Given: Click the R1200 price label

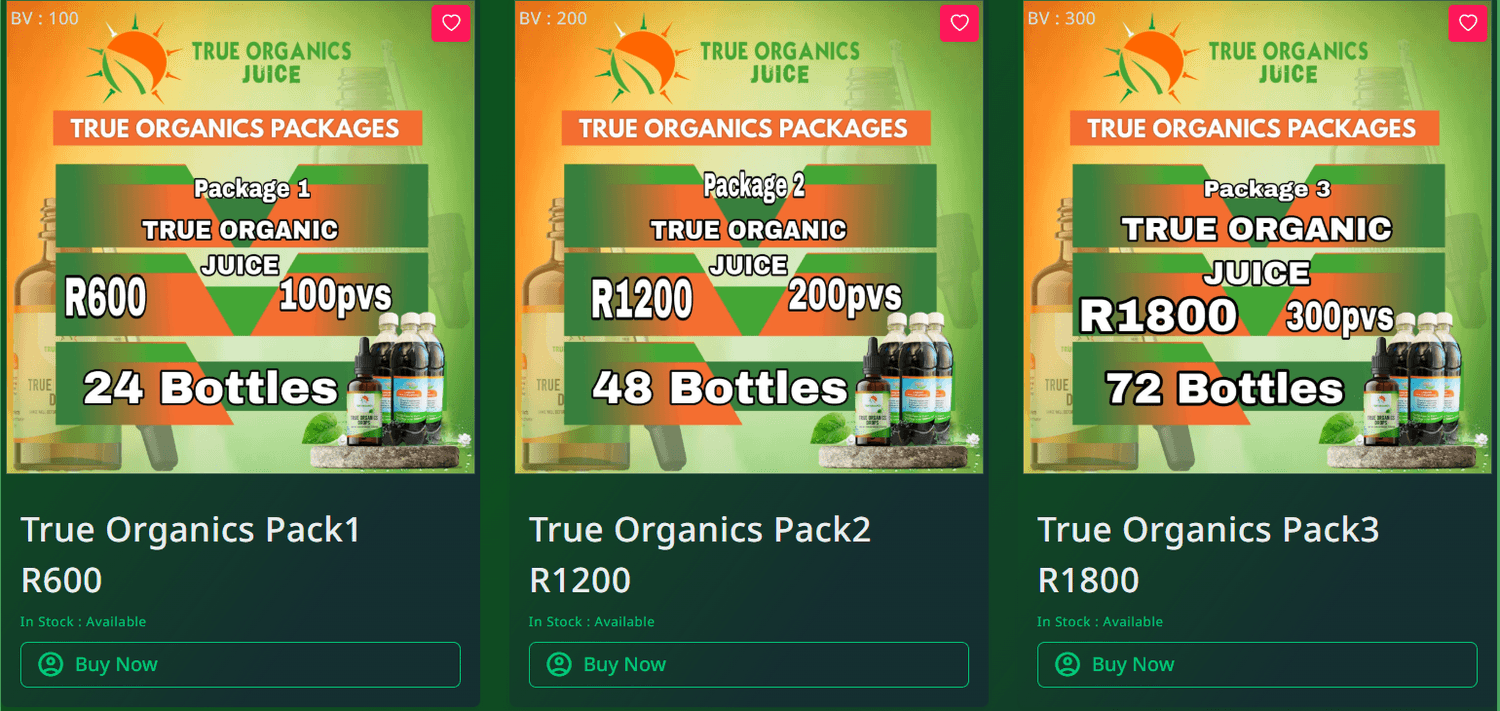Looking at the screenshot, I should click(580, 580).
